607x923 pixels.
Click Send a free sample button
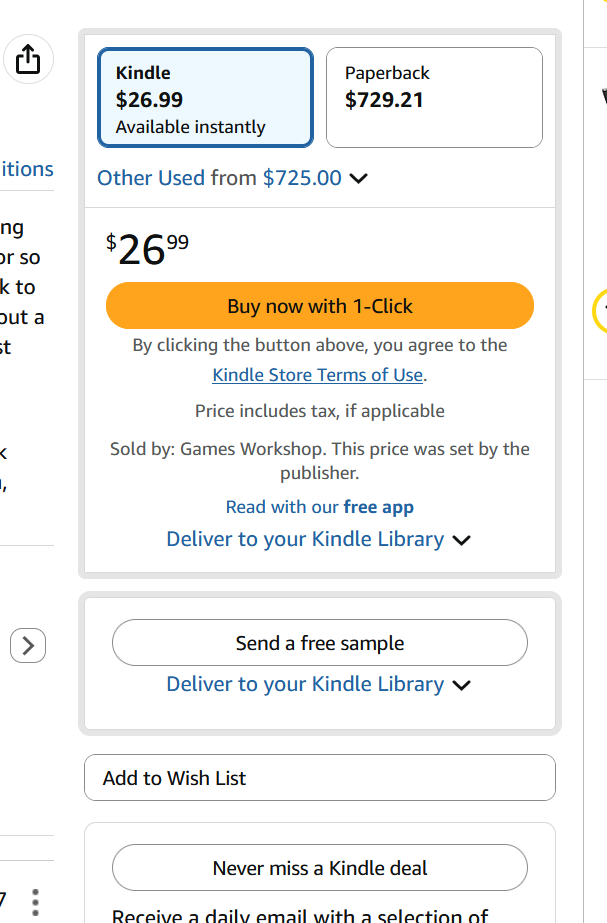click(320, 643)
